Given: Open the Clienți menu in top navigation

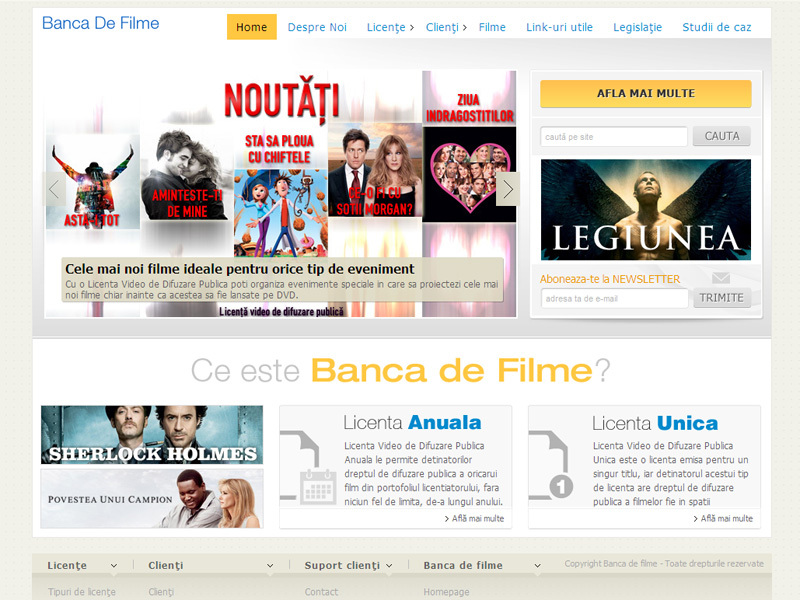Looking at the screenshot, I should 446,27.
